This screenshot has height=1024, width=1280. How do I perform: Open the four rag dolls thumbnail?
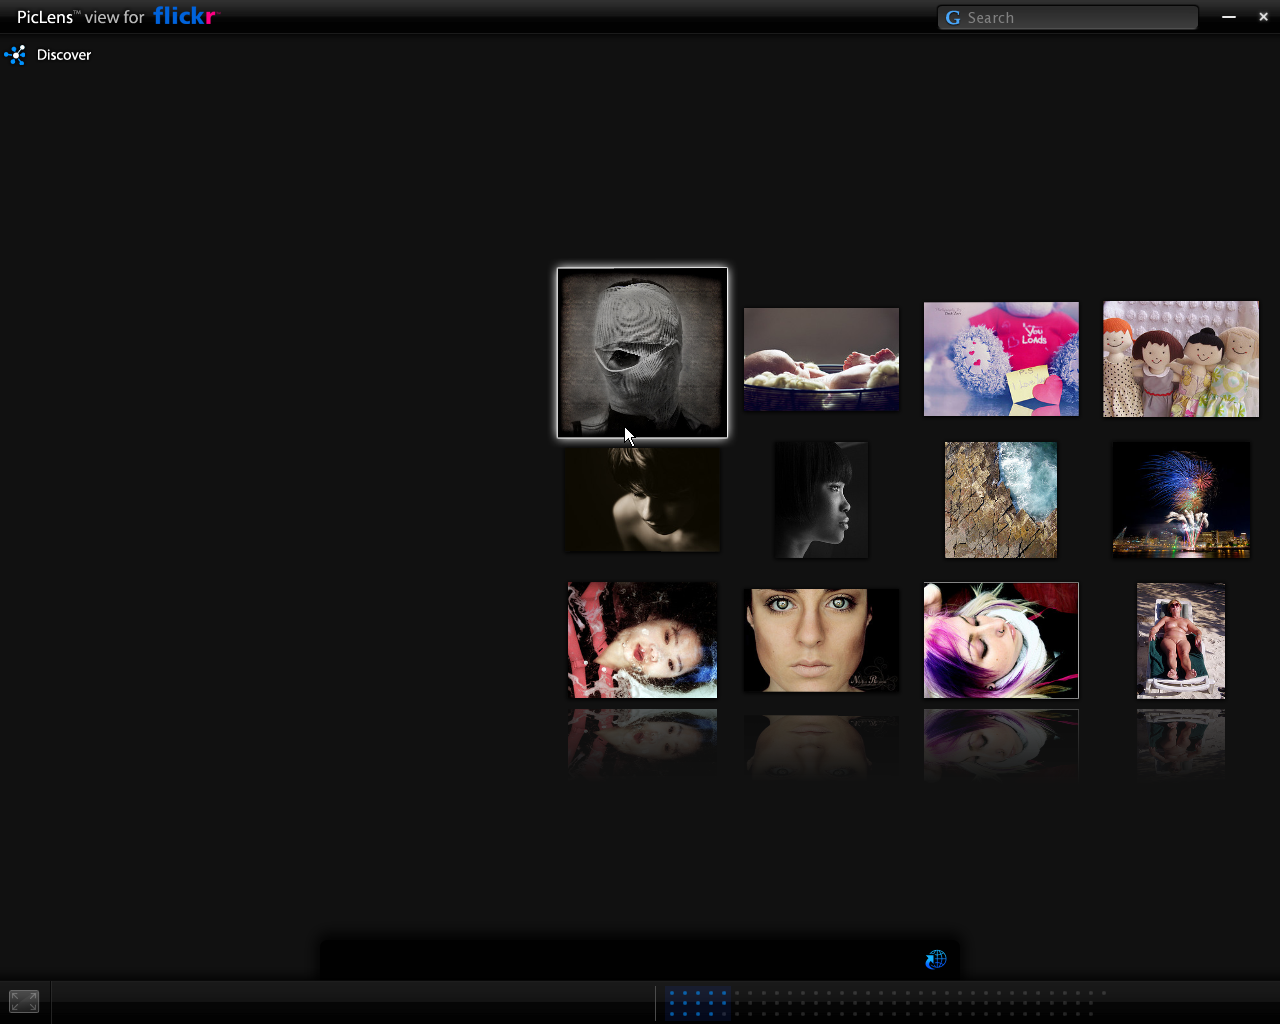pos(1180,359)
